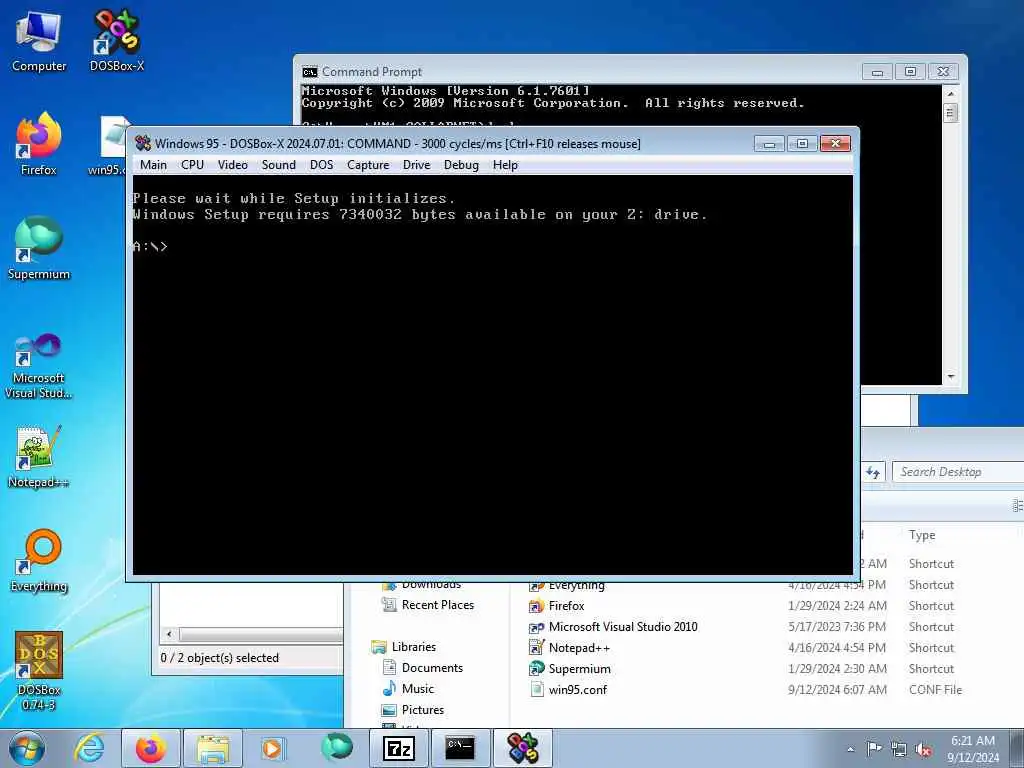Click the DOSBox-X window title icon

(x=143, y=143)
